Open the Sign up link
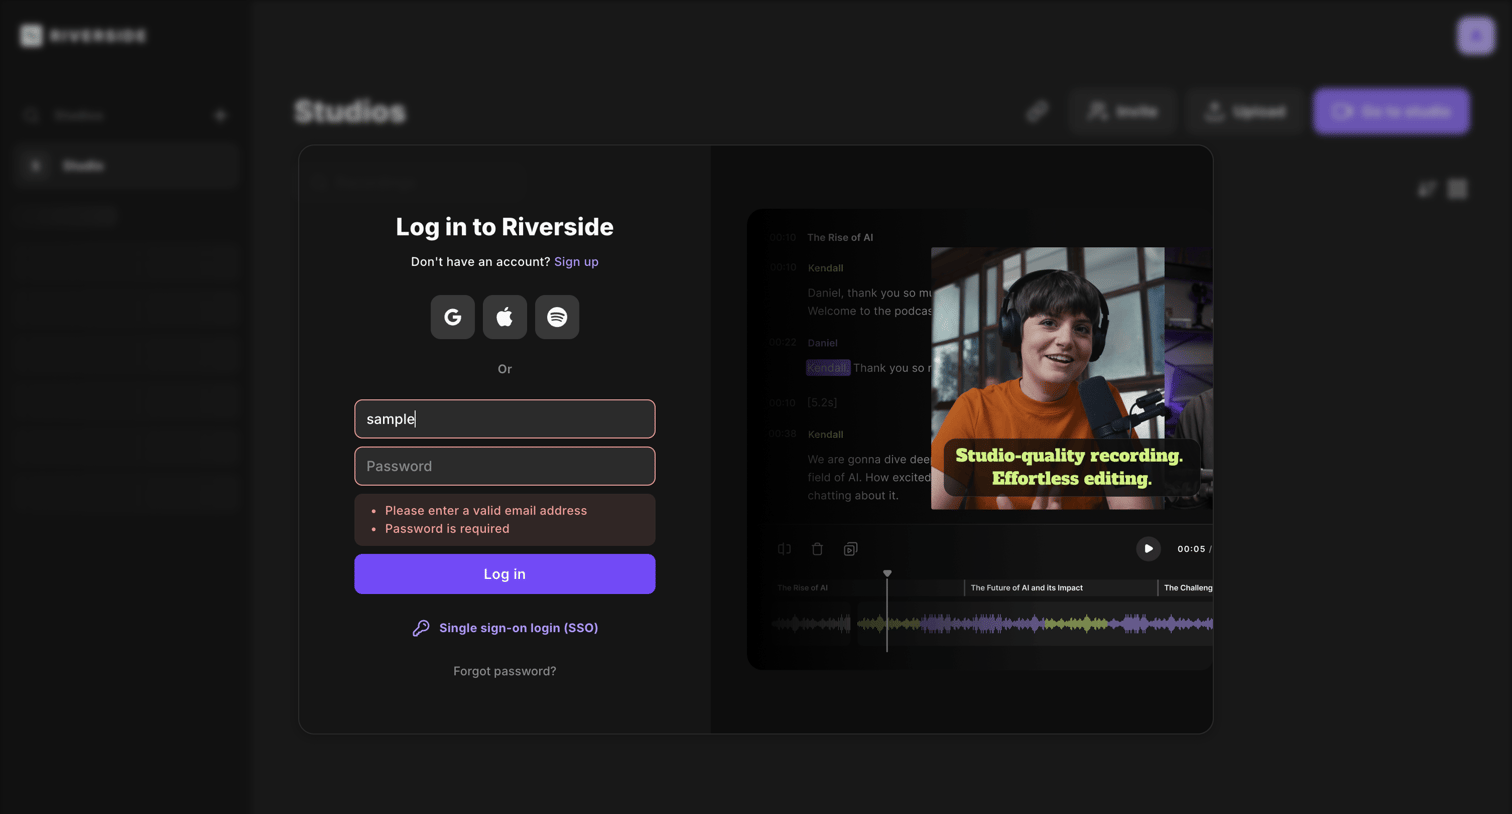 pyautogui.click(x=576, y=262)
